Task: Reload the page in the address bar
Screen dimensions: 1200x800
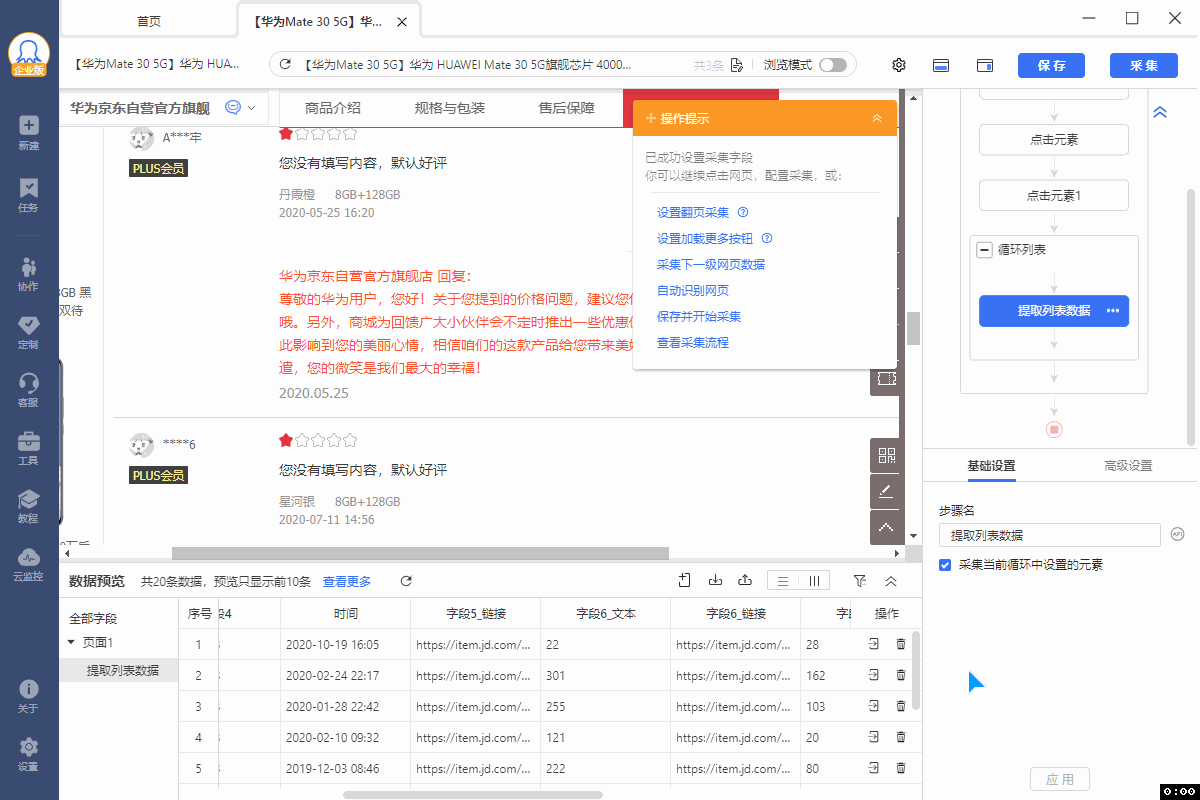Action: (285, 65)
